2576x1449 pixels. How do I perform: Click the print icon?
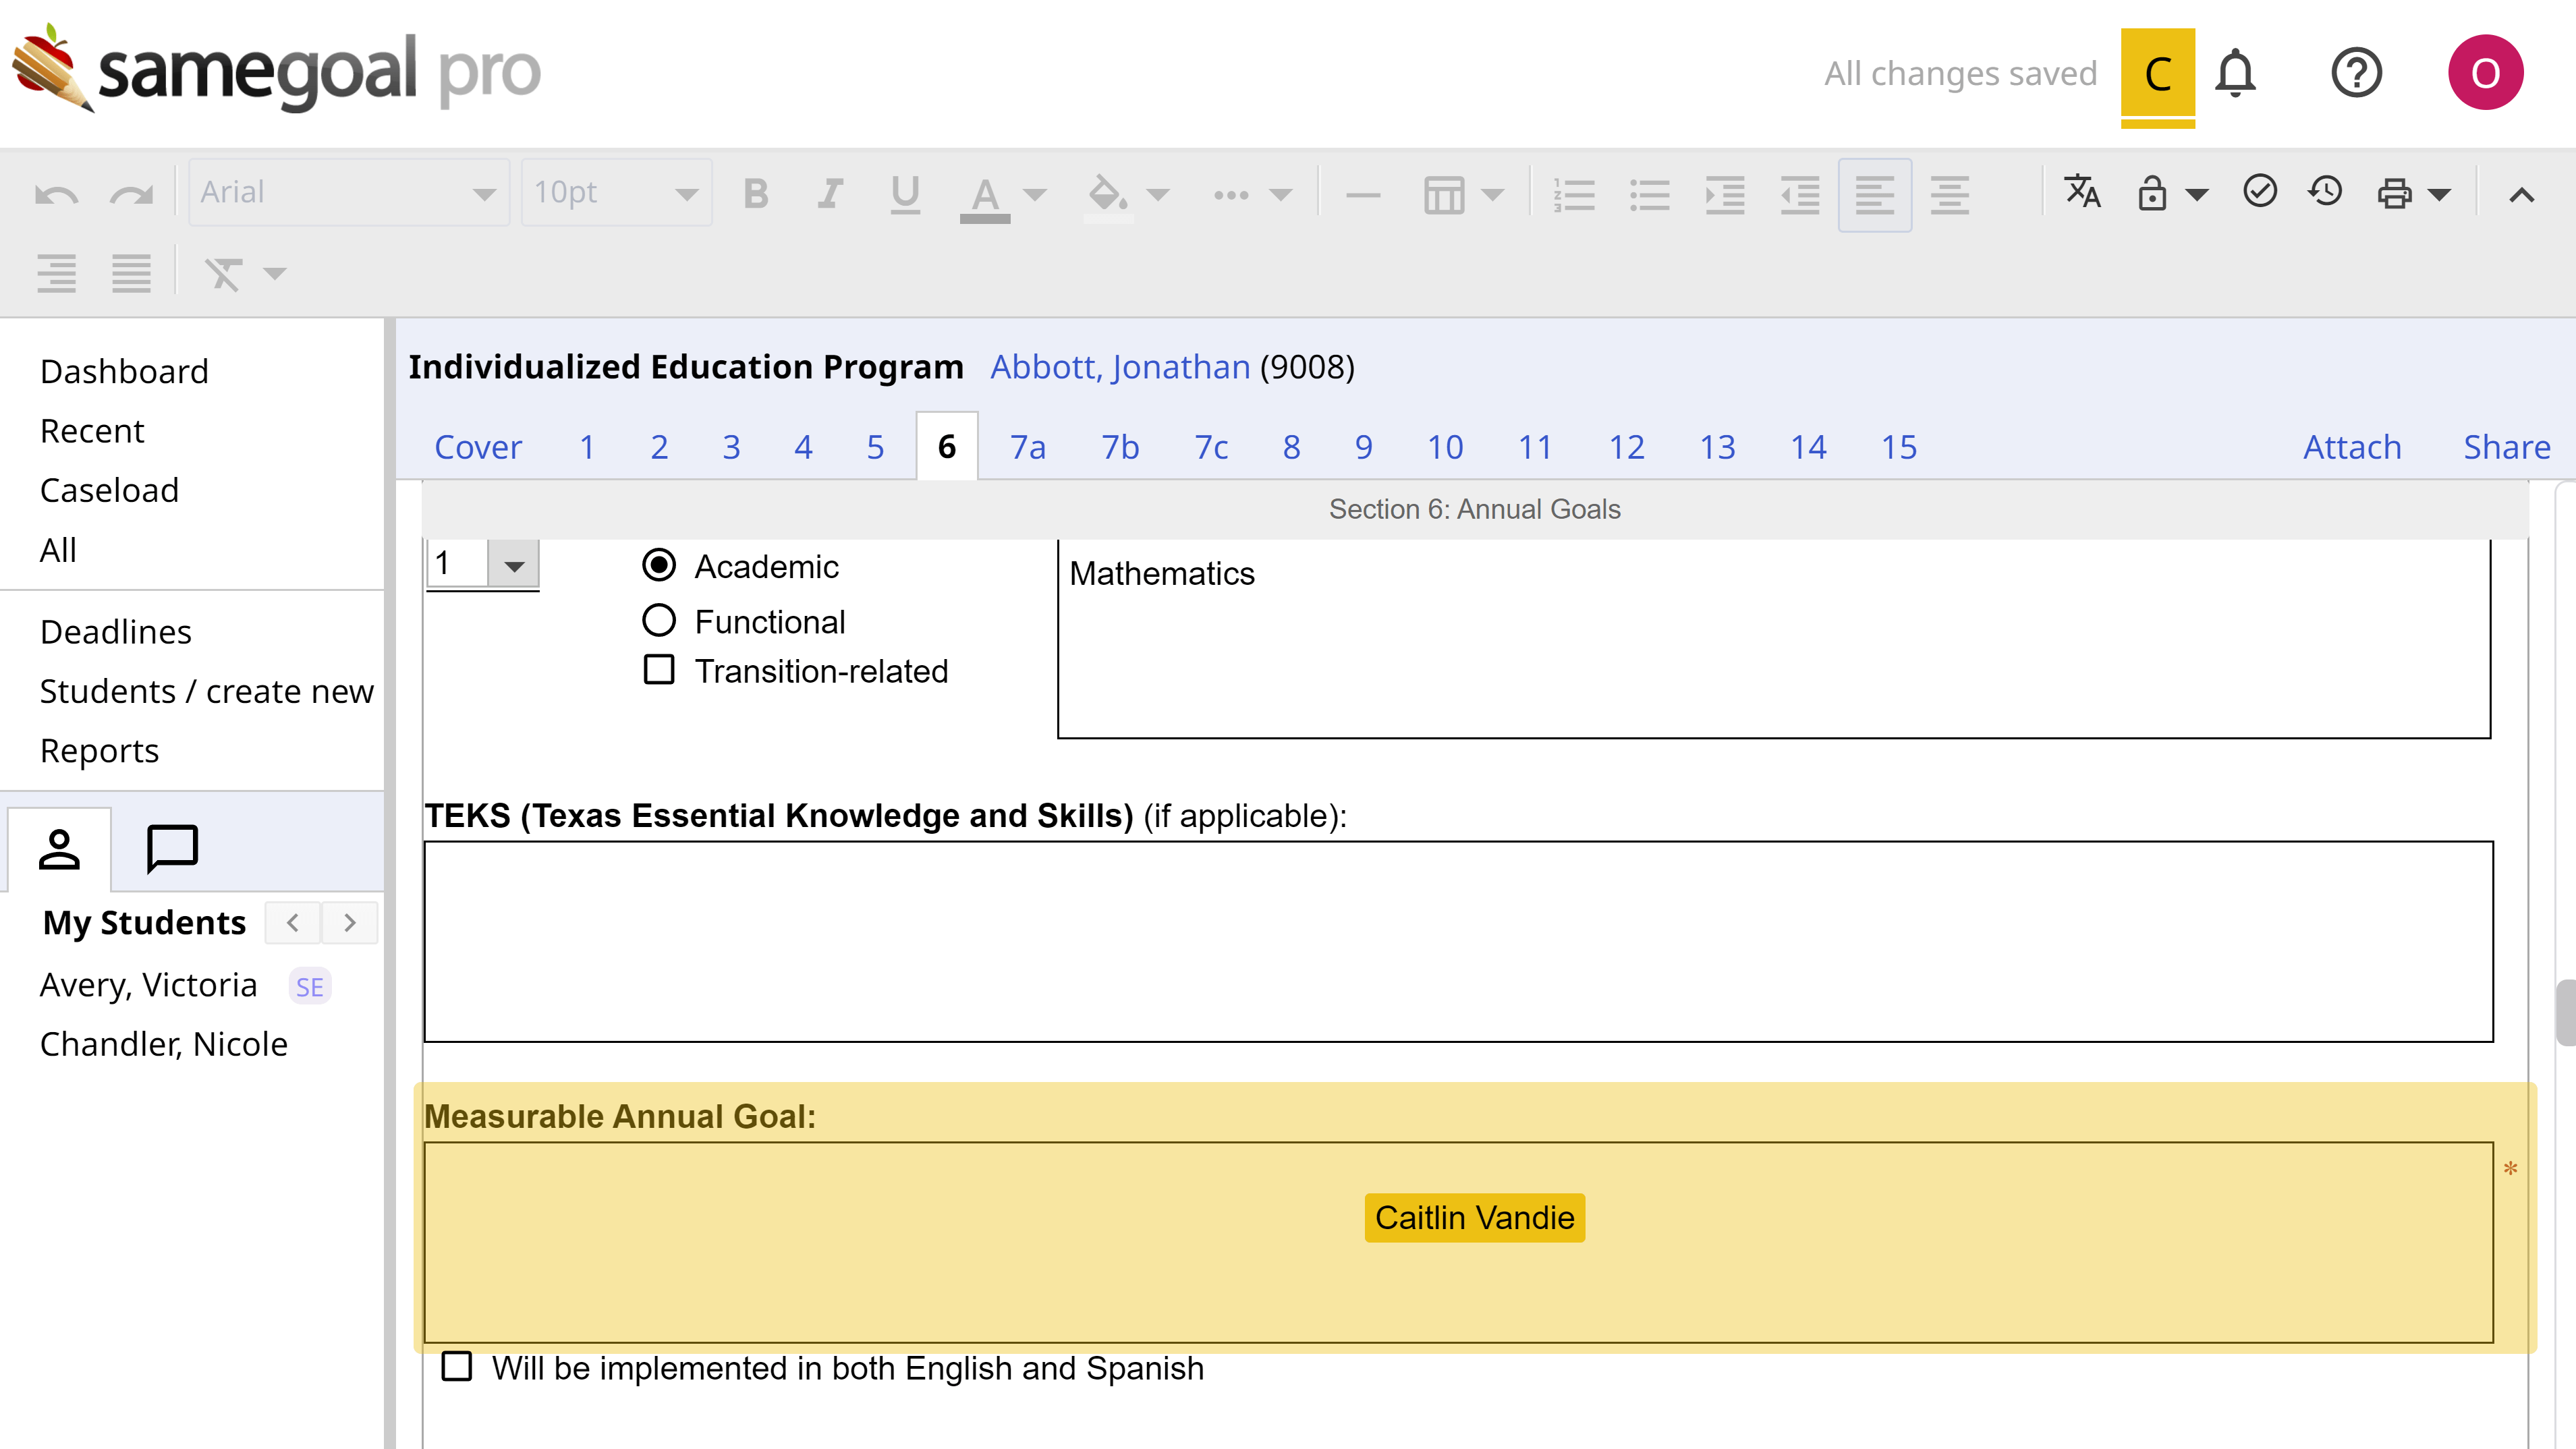[2394, 192]
